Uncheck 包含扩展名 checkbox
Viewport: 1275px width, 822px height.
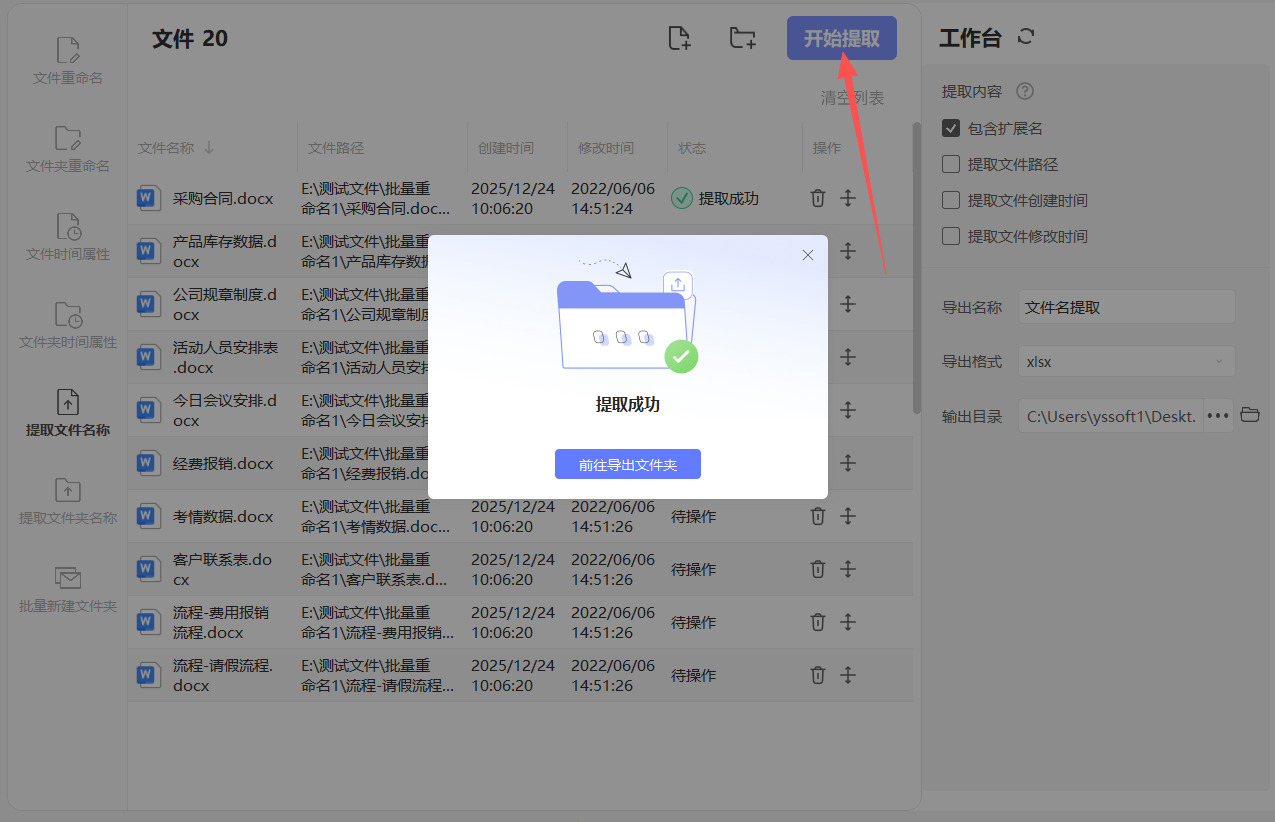[x=951, y=128]
